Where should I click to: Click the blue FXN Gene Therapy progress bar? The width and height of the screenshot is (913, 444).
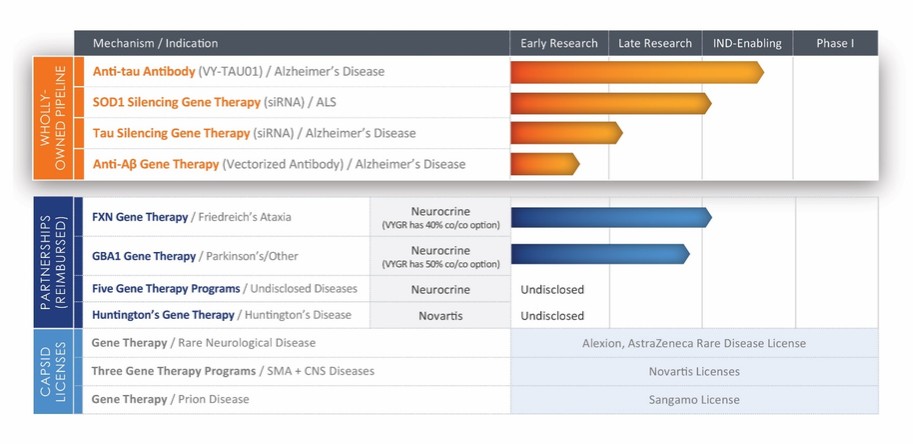[x=610, y=217]
